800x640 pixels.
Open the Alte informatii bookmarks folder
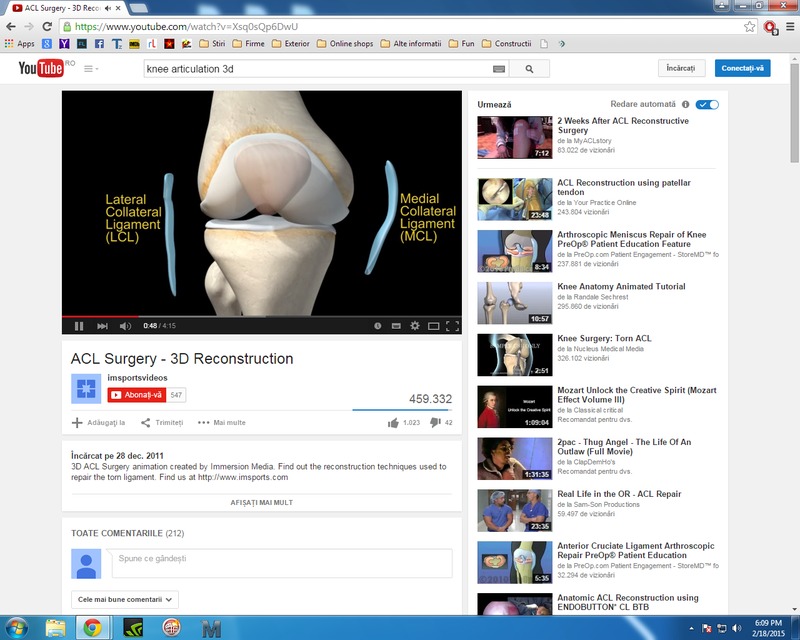pos(411,44)
